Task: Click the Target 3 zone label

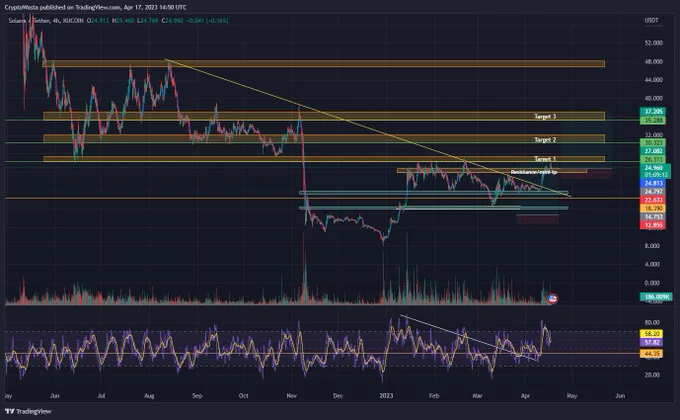Action: coord(545,116)
